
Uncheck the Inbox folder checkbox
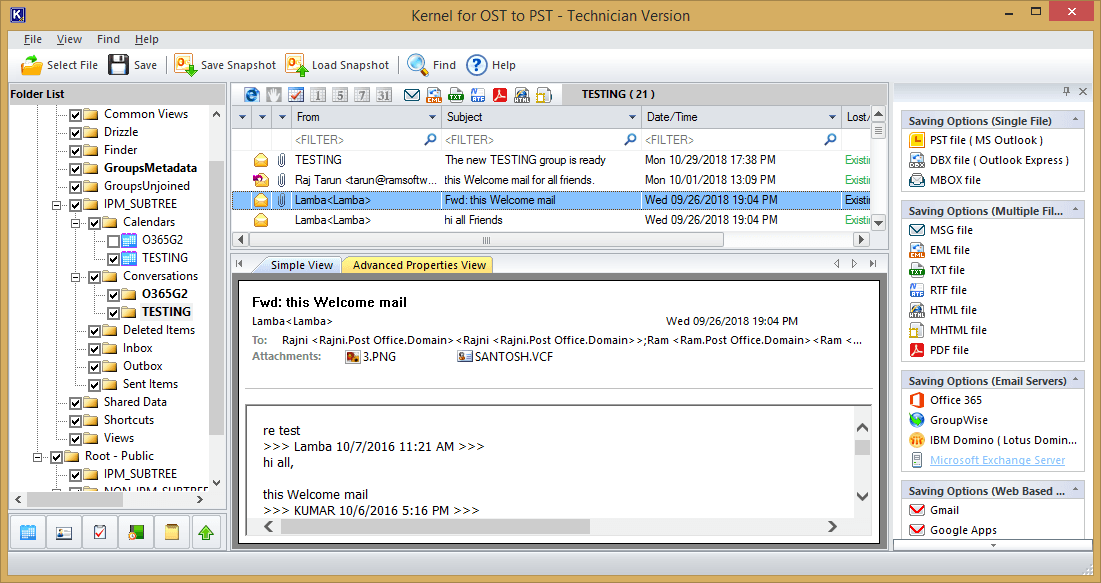pos(94,349)
